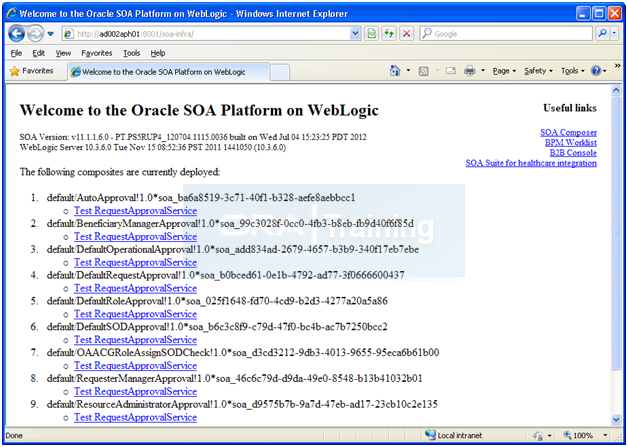Open SOA Suite for healthcare integration link
The height and width of the screenshot is (447, 628).
531,163
